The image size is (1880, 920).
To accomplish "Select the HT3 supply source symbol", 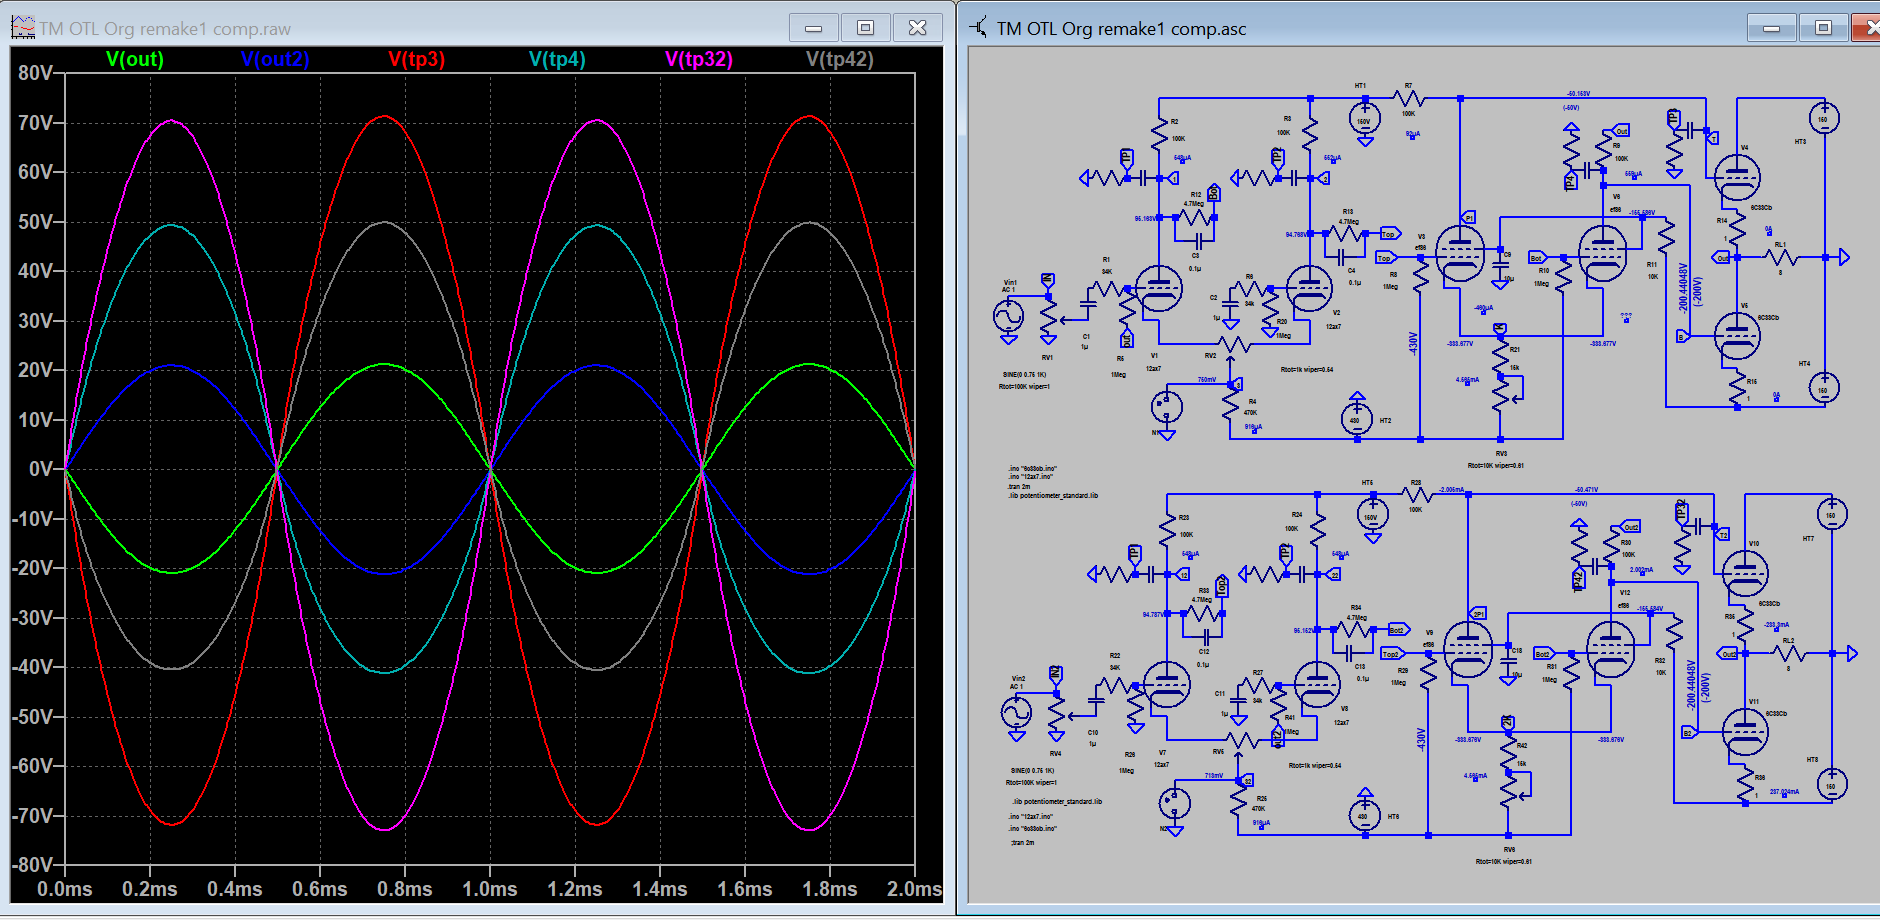I will pos(1824,119).
